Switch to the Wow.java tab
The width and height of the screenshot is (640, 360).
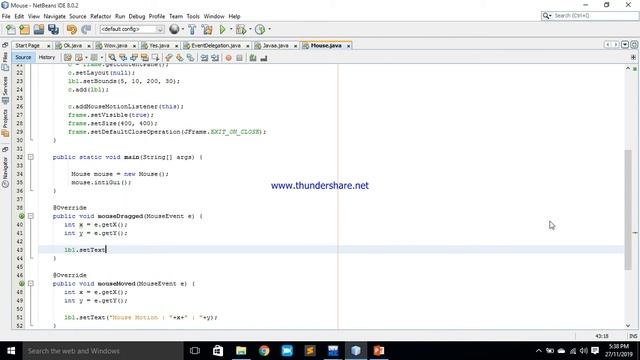116,46
